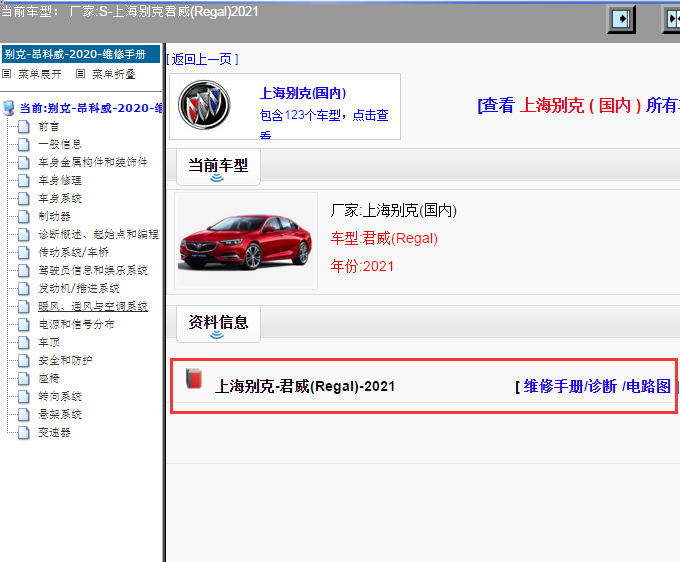Click the computer icon next to 当前:别克-昂科威-2020

coord(8,108)
